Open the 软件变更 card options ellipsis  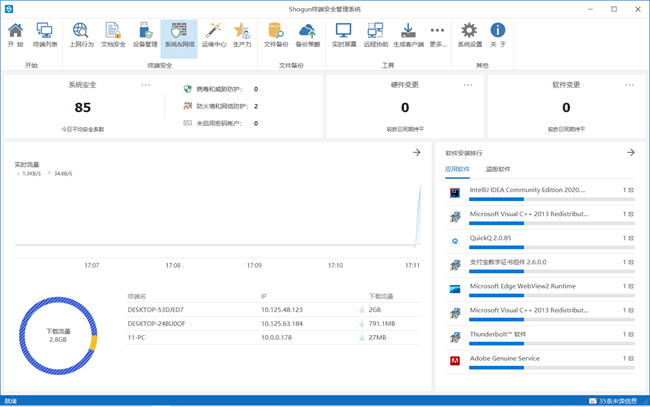[x=629, y=85]
